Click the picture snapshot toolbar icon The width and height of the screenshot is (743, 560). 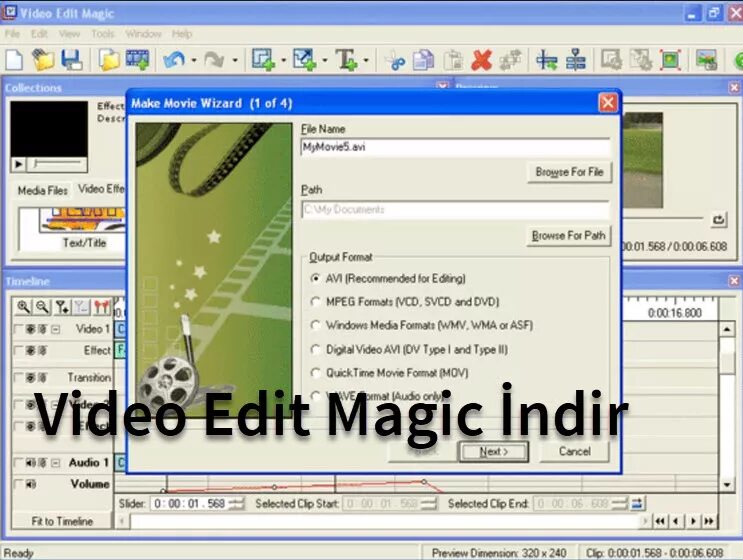click(707, 60)
